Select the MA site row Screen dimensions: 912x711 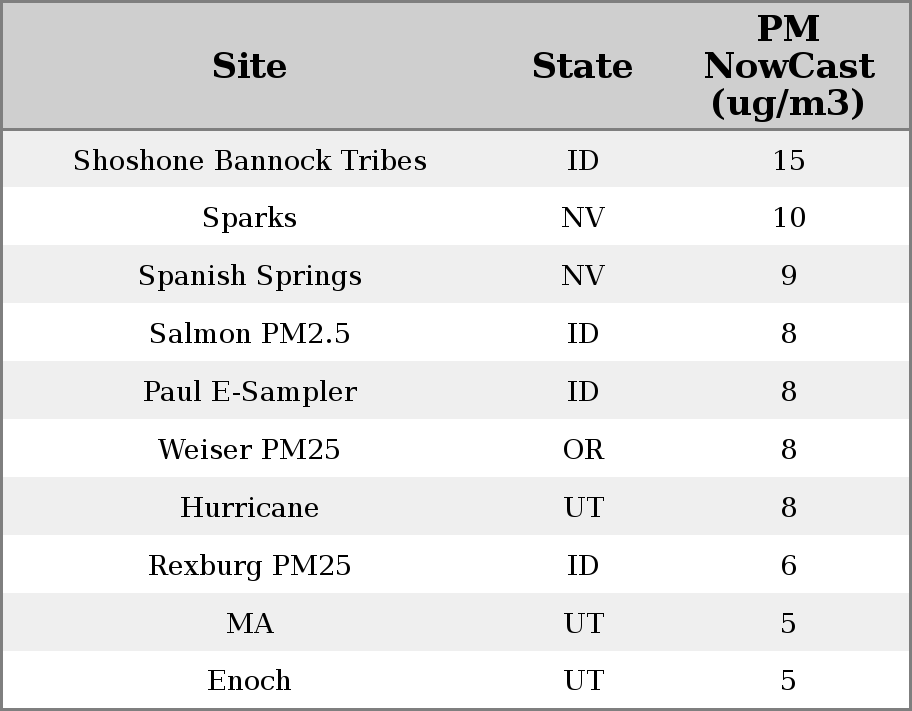[x=249, y=624]
